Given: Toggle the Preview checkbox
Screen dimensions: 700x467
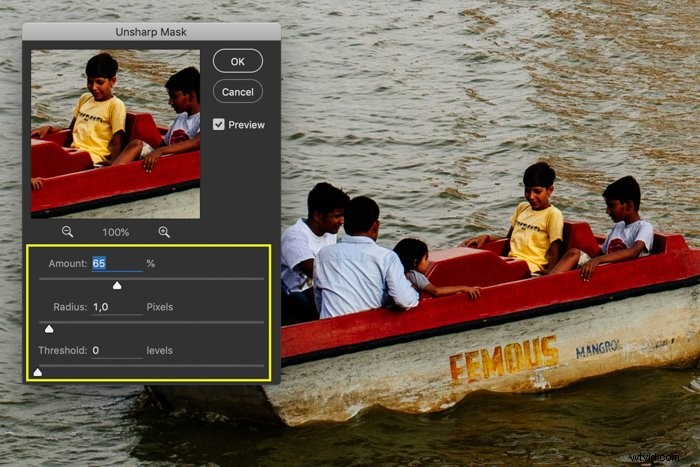Looking at the screenshot, I should (218, 124).
